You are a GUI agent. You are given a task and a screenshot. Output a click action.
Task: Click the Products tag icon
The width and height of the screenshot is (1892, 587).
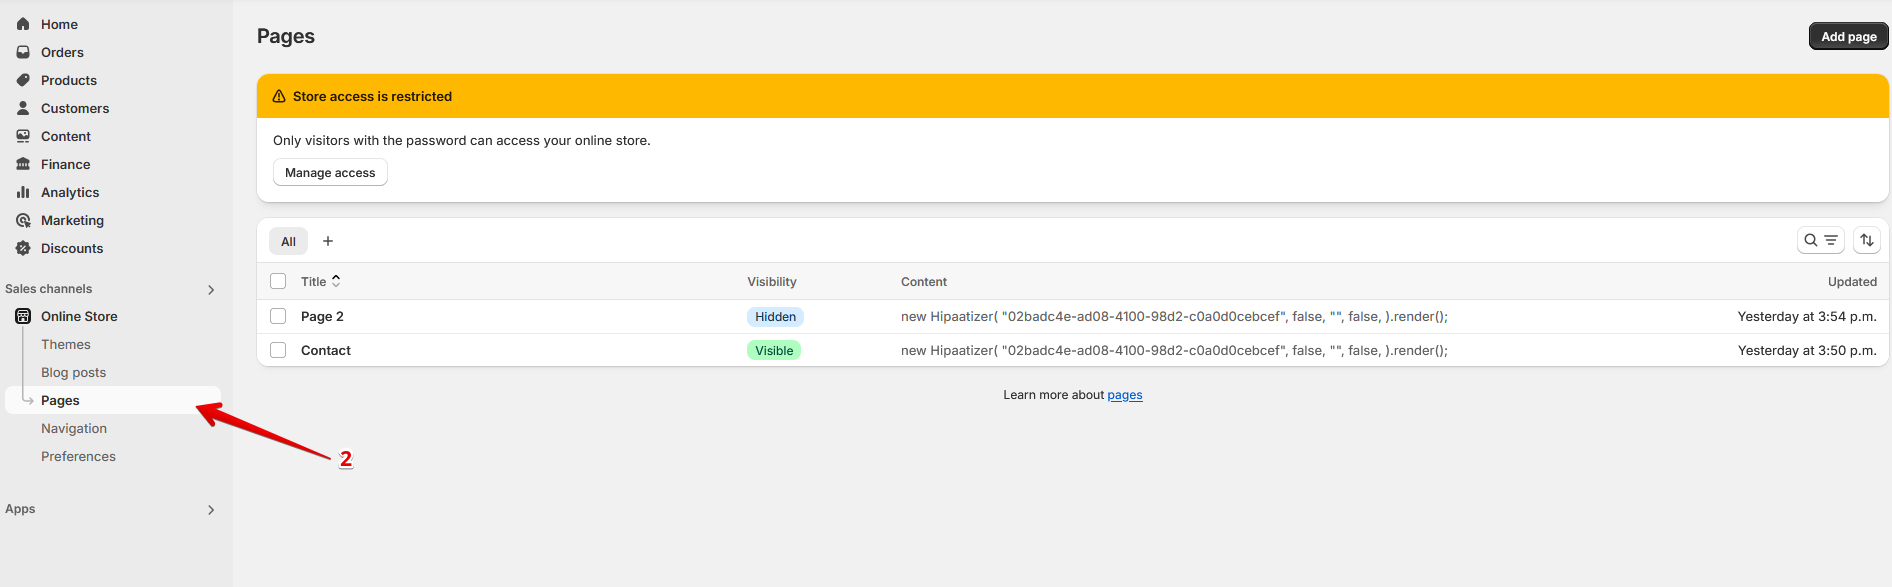[23, 80]
